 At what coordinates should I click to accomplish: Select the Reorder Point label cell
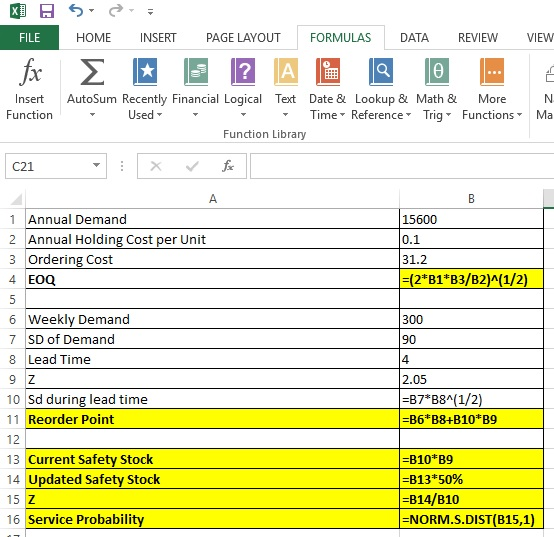212,419
